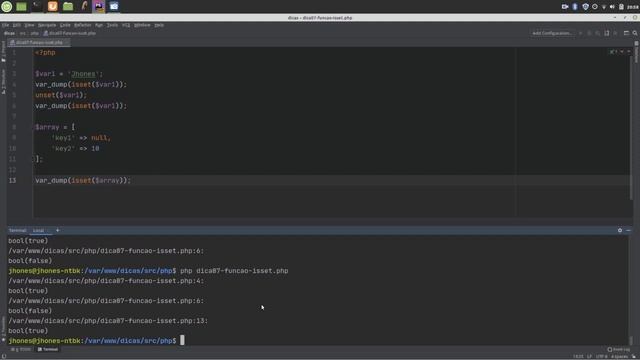The width and height of the screenshot is (640, 360).
Task: Open the volume control in tray
Action: pos(612,7)
